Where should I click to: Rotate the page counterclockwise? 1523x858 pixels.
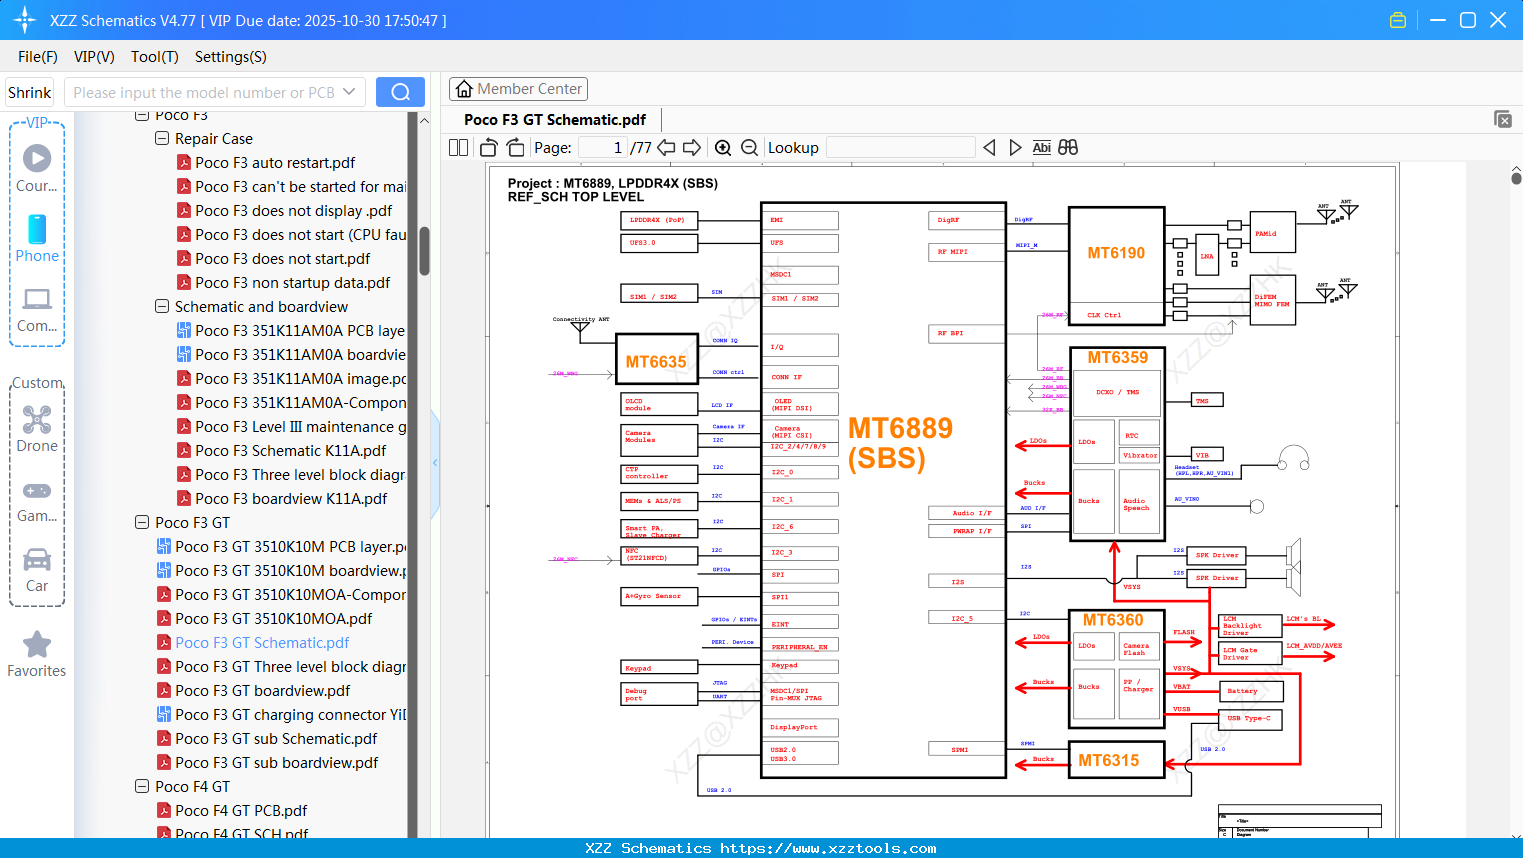[x=487, y=147]
